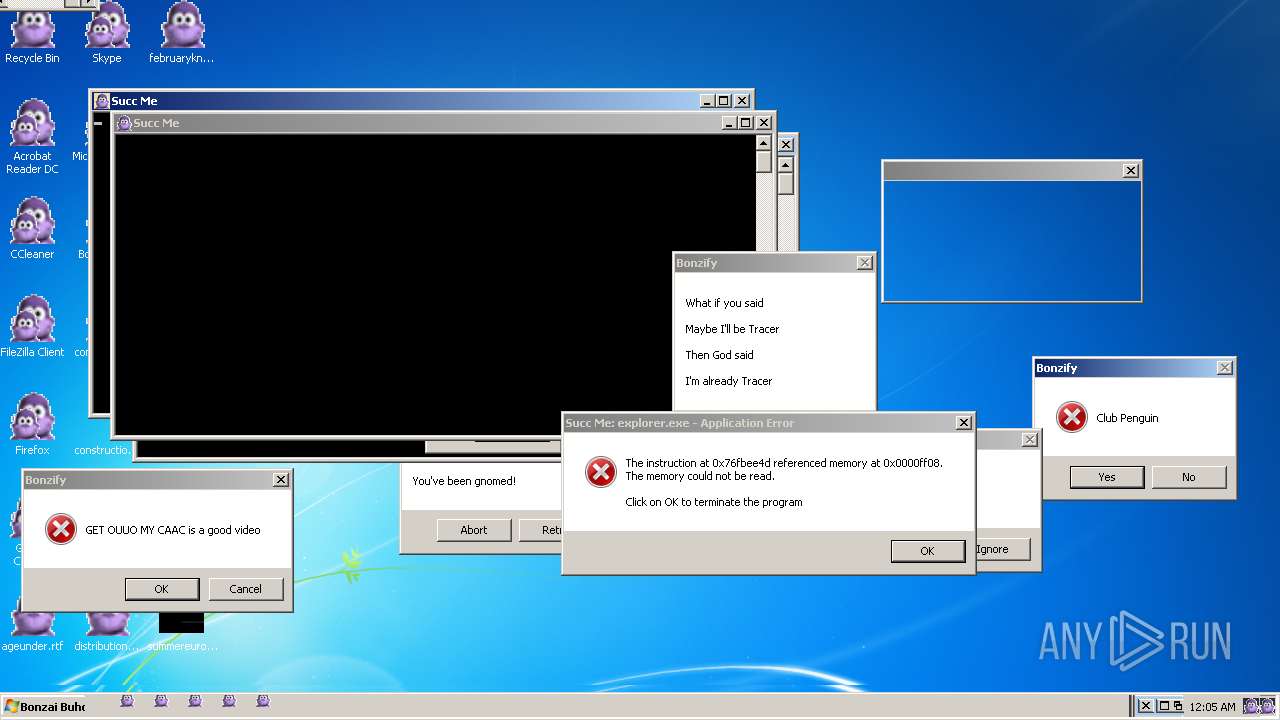Launch CCleaner from the desktop
Viewport: 1280px width, 720px height.
[x=32, y=229]
